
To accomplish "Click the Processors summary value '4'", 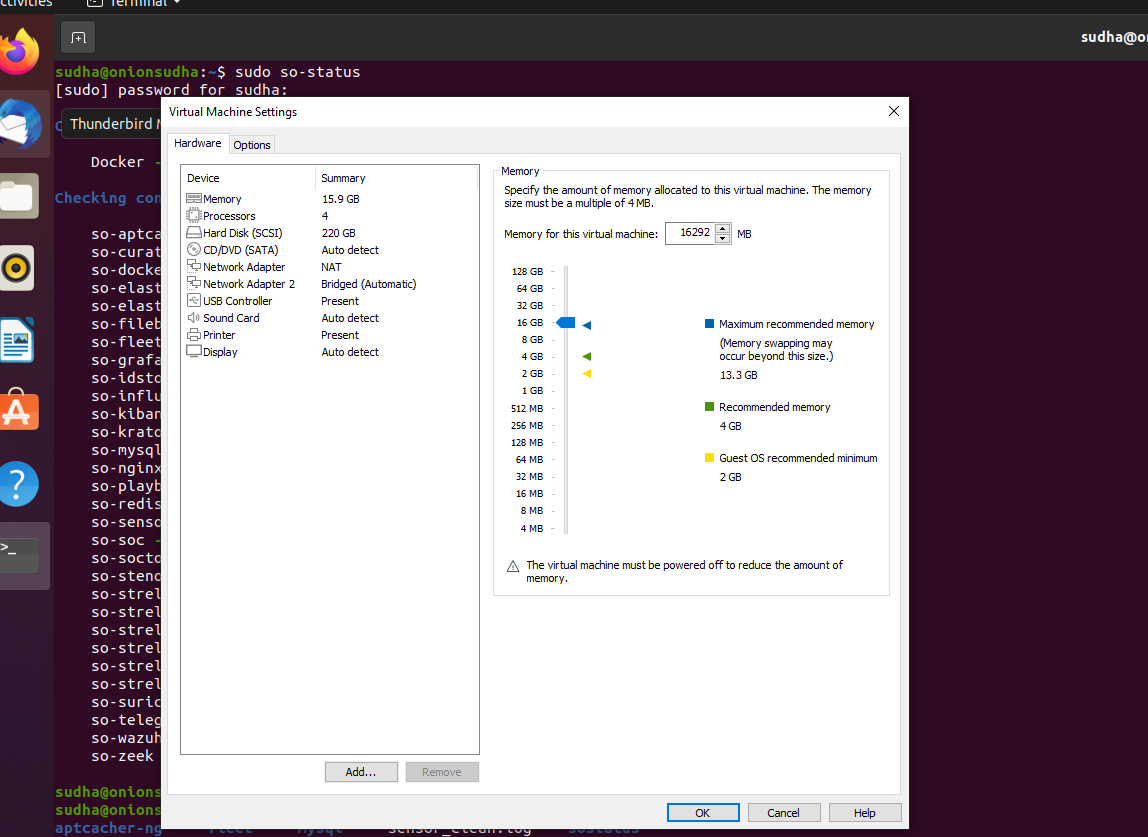I will coord(325,216).
